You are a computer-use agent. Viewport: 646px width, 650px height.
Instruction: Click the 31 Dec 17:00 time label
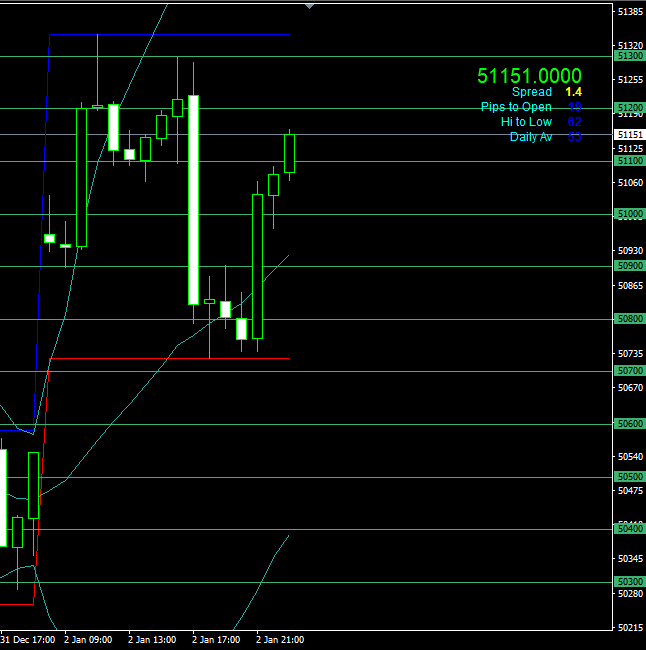(28, 639)
